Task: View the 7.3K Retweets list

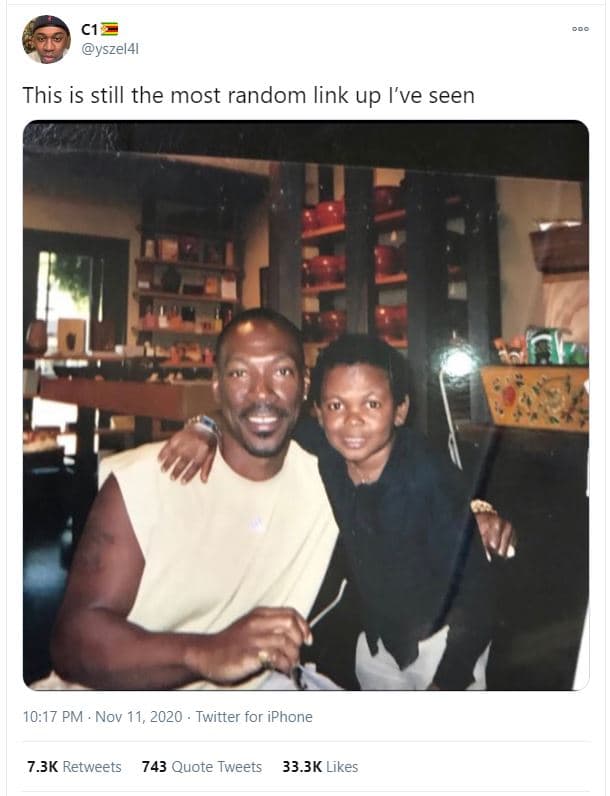Action: point(74,767)
